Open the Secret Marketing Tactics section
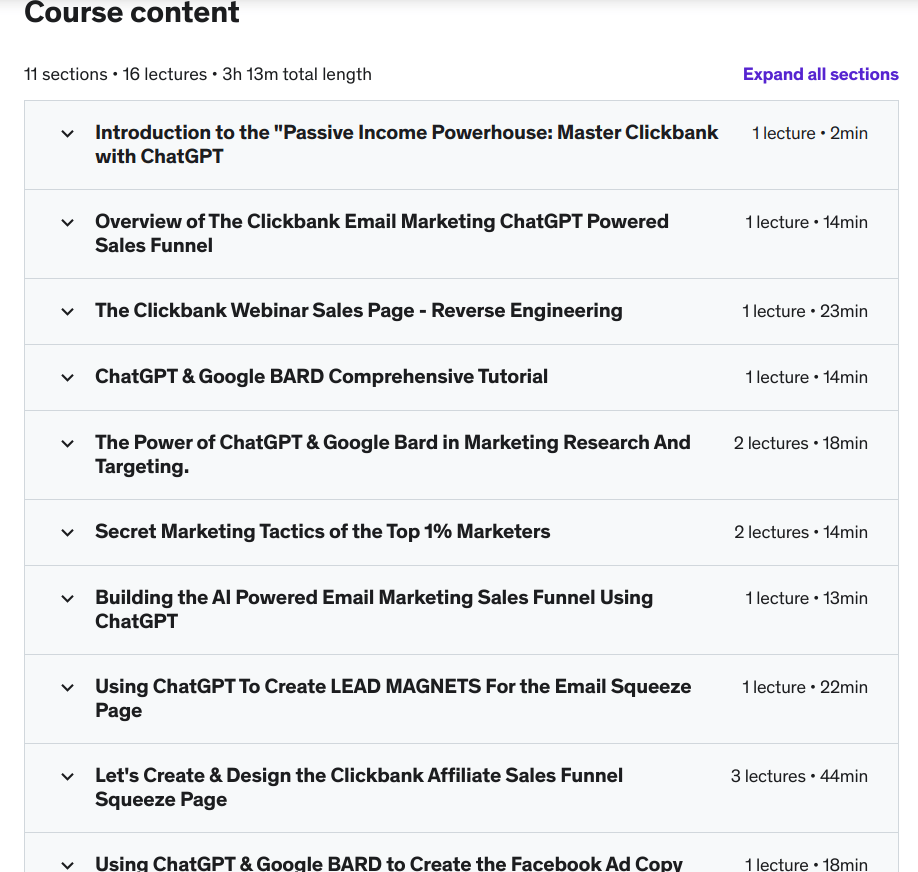The image size is (918, 872). (x=67, y=532)
